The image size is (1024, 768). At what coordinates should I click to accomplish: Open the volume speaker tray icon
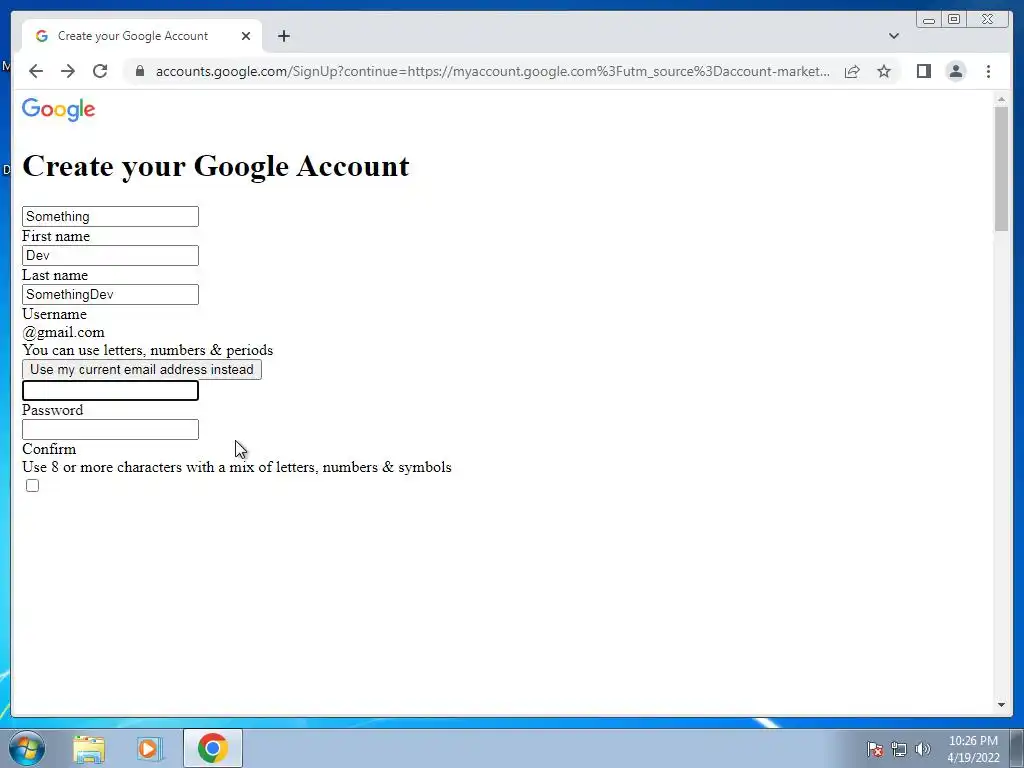point(923,749)
